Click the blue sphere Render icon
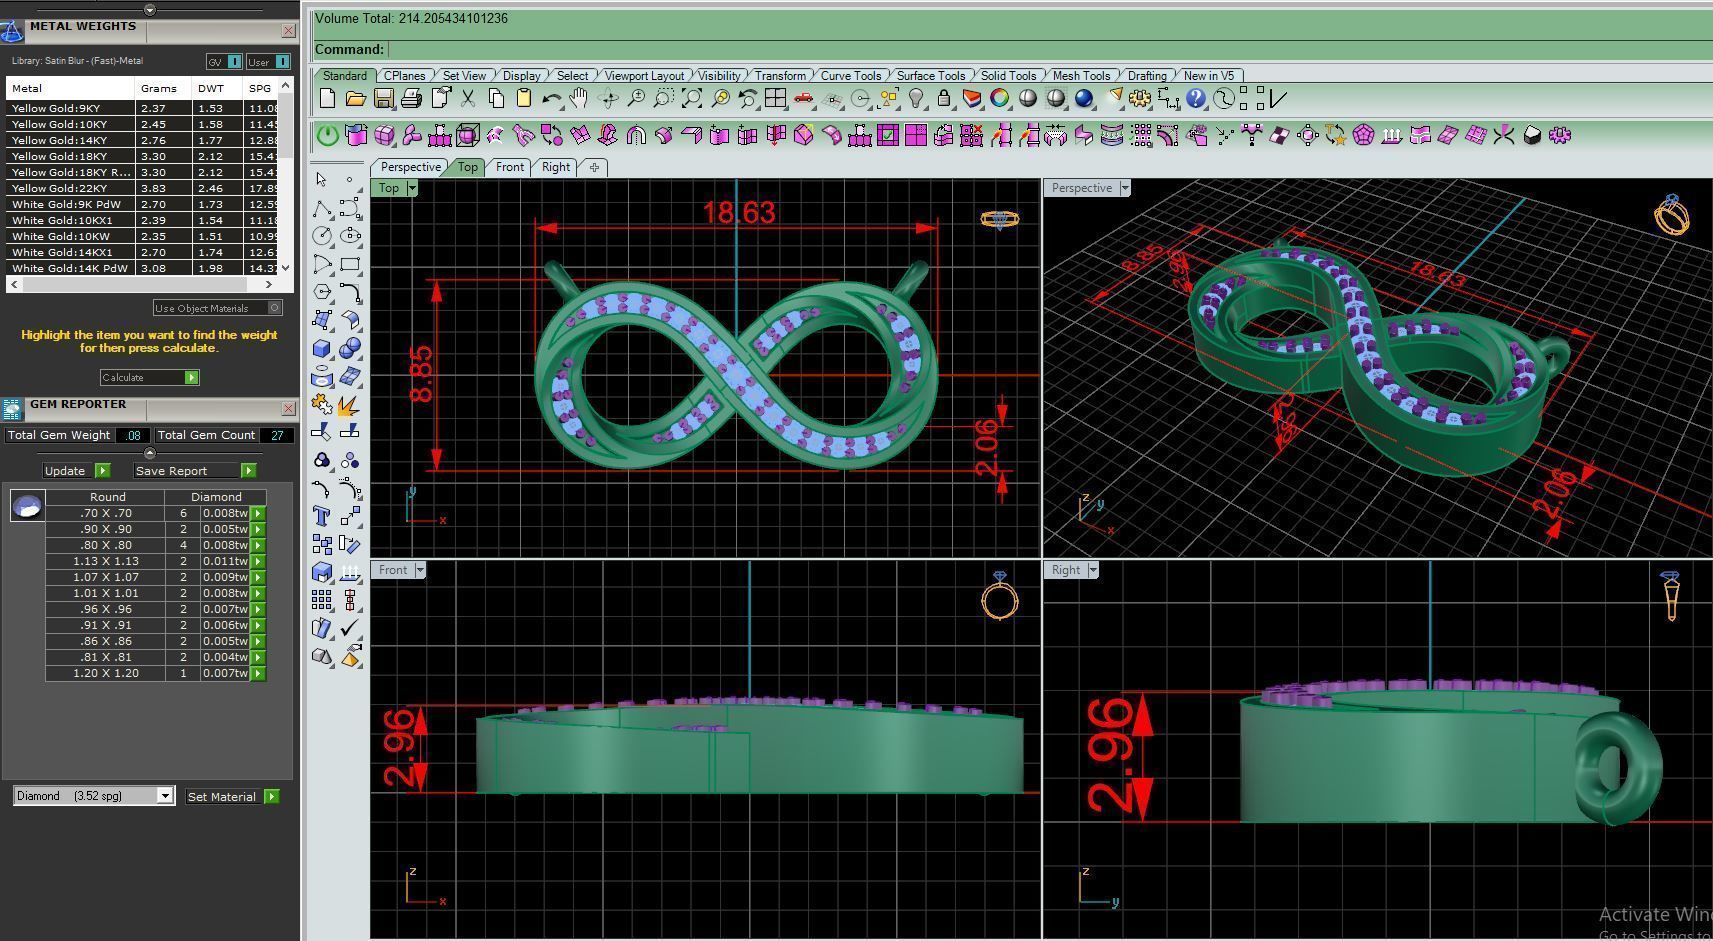The height and width of the screenshot is (941, 1713). click(x=1083, y=98)
